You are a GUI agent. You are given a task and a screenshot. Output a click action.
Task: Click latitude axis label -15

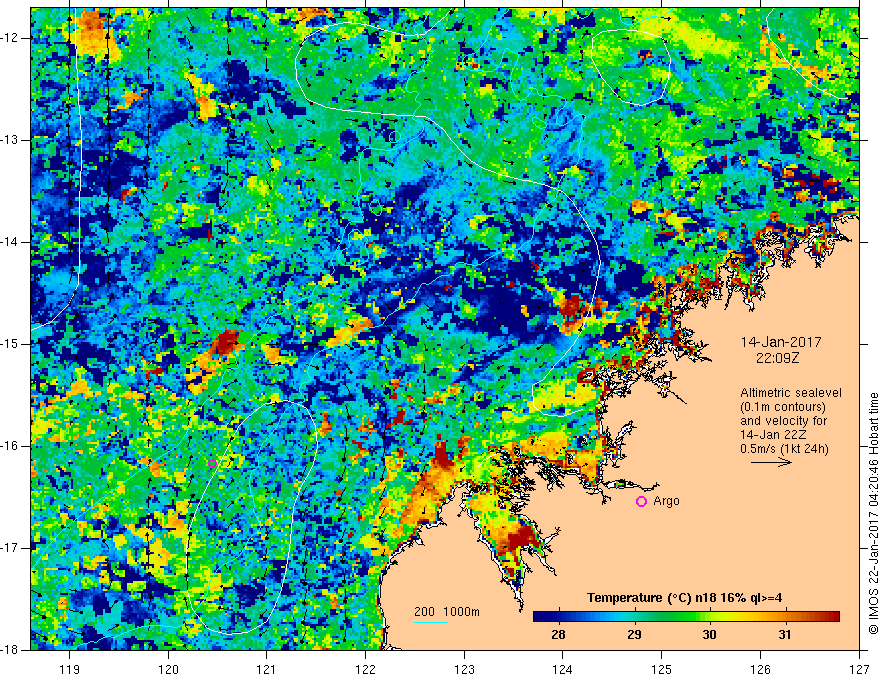10,344
